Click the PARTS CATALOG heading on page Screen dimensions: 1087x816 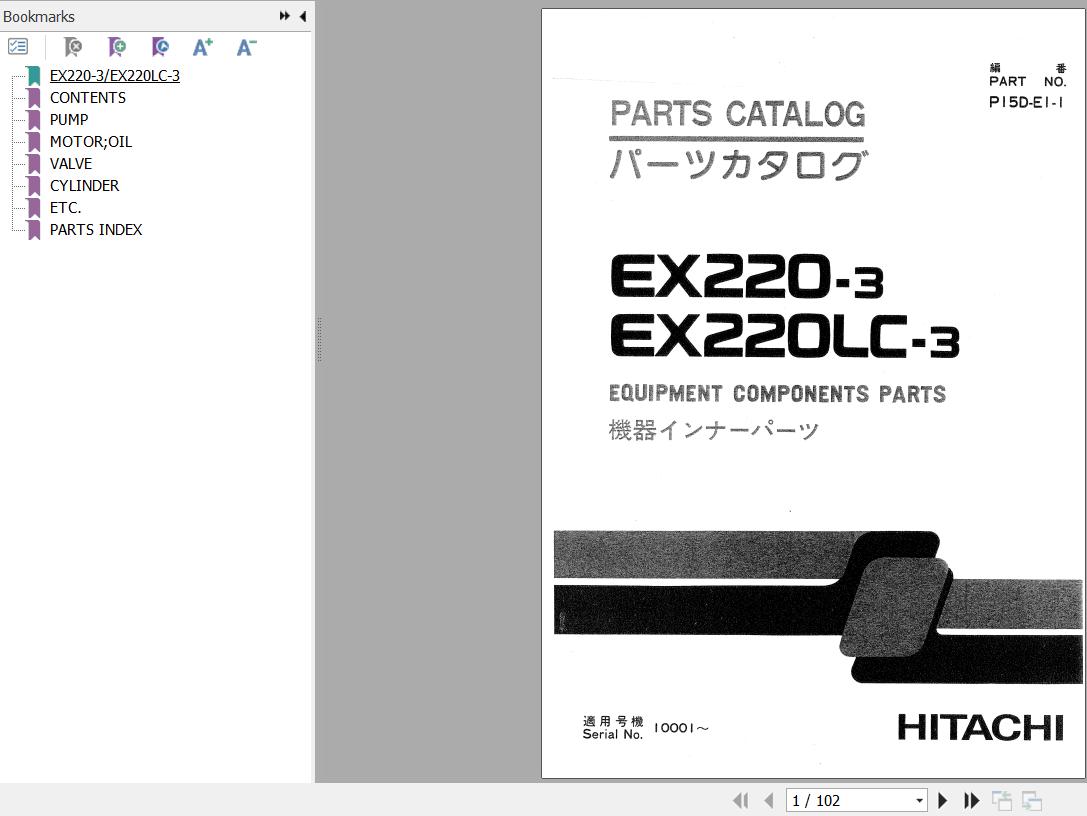(x=738, y=114)
